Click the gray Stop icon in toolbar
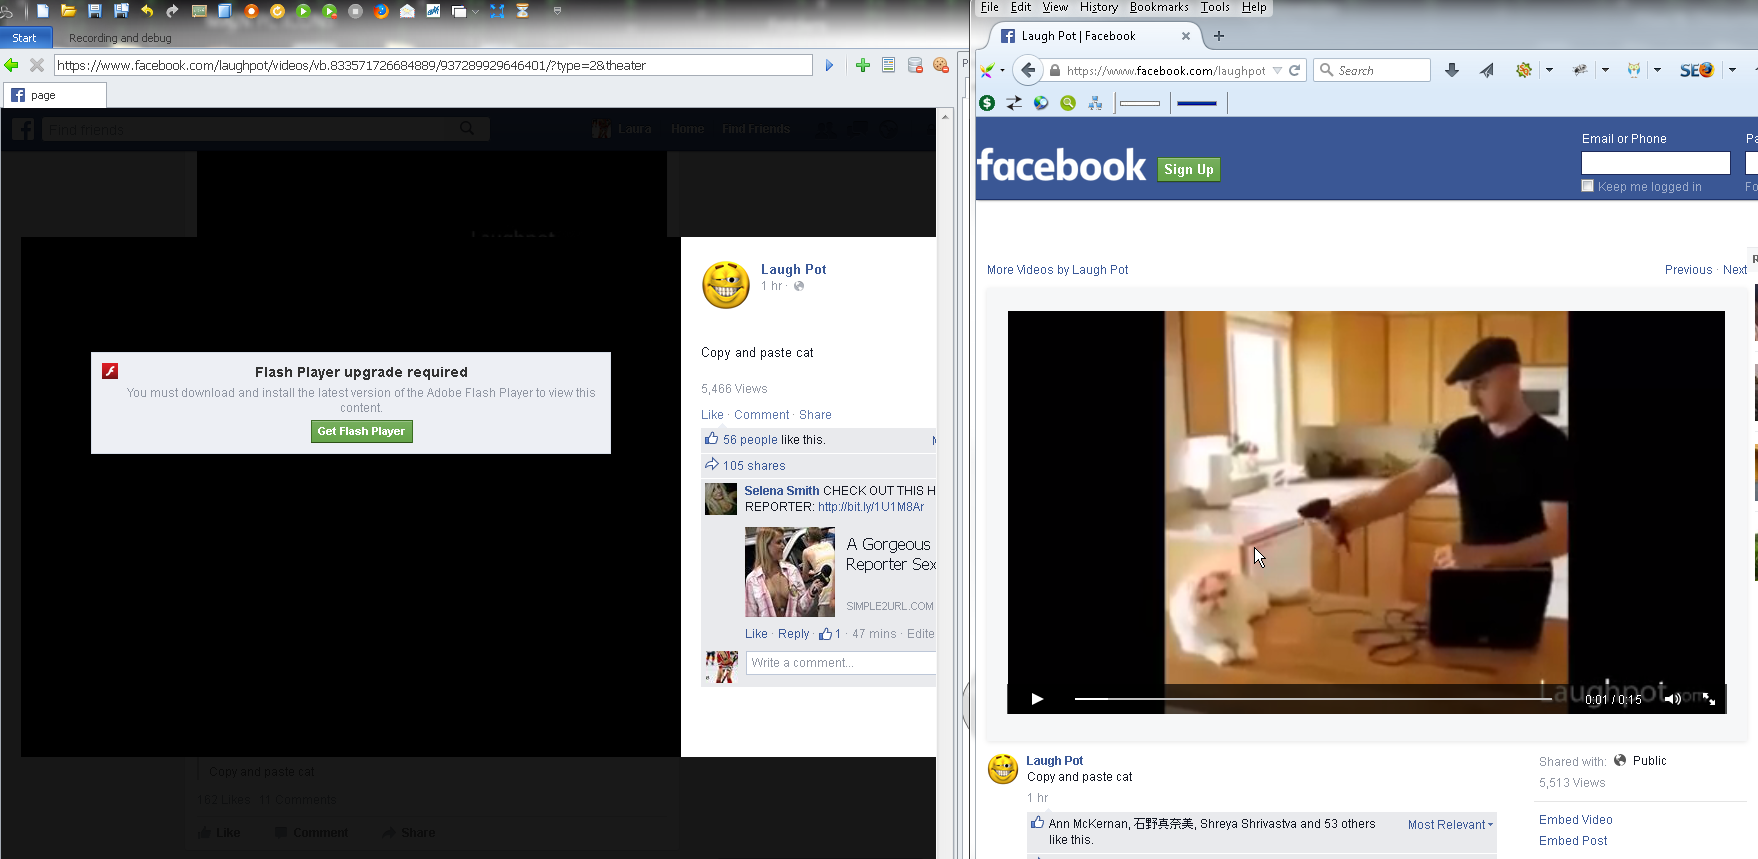This screenshot has height=859, width=1758. point(355,11)
